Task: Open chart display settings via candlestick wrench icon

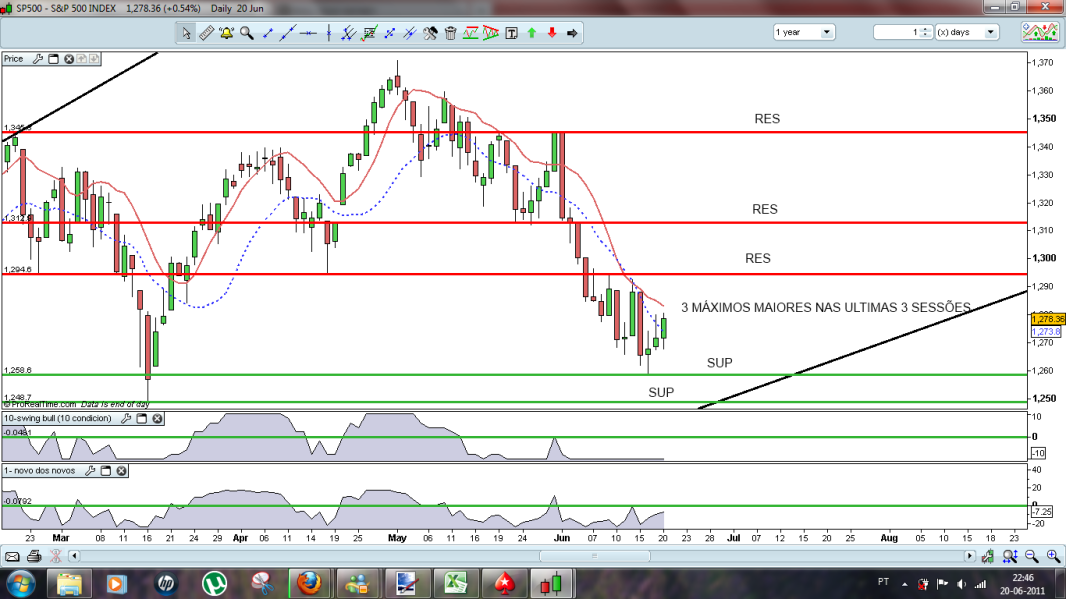Action: [988, 555]
